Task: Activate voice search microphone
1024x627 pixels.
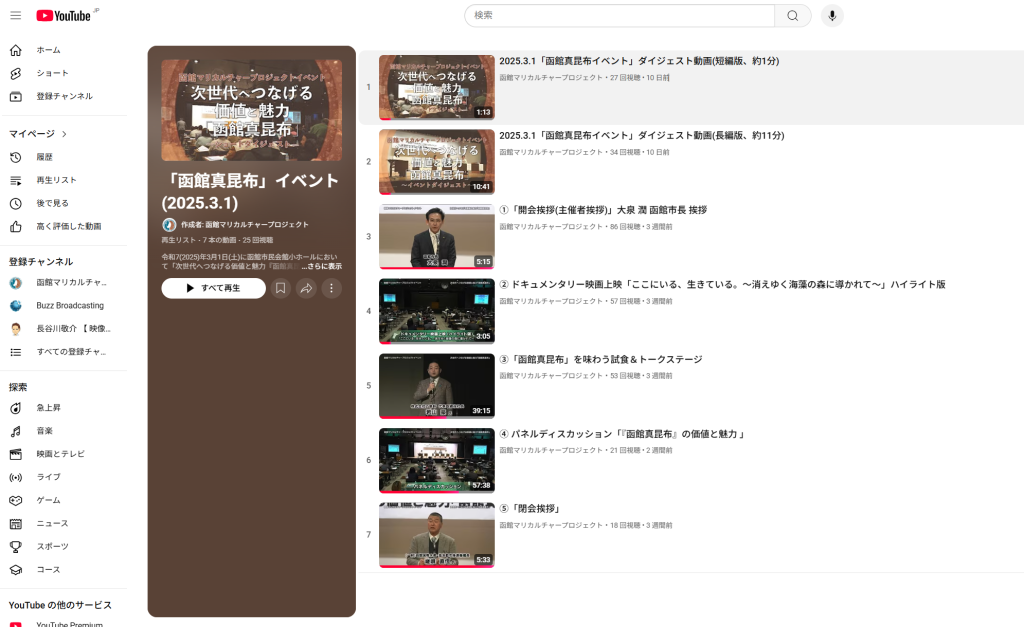Action: 832,16
